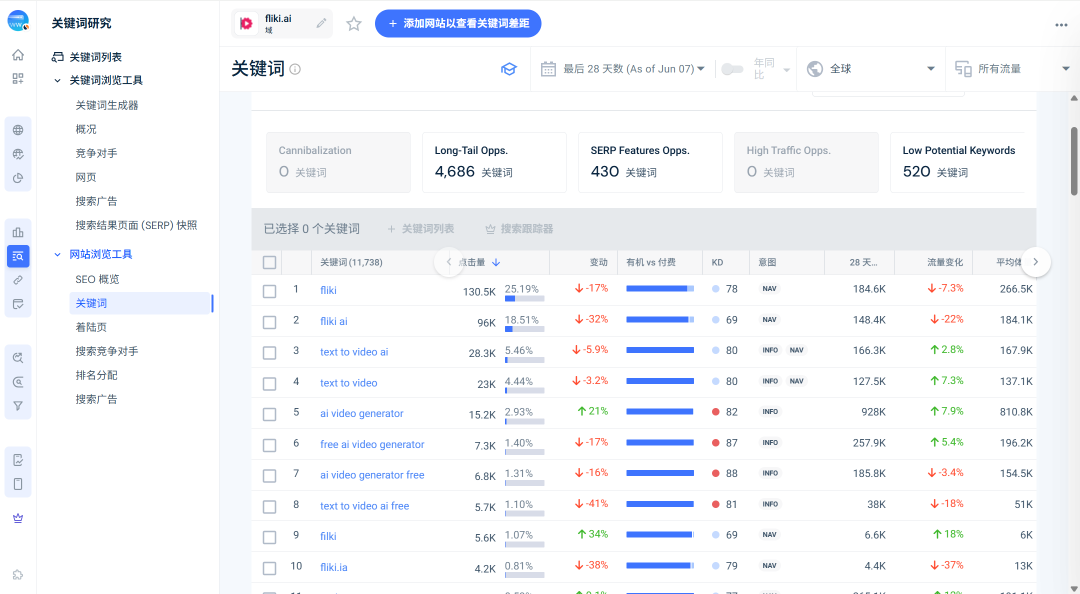Open the crown upgrade icon
The width and height of the screenshot is (1080, 594).
[18, 518]
